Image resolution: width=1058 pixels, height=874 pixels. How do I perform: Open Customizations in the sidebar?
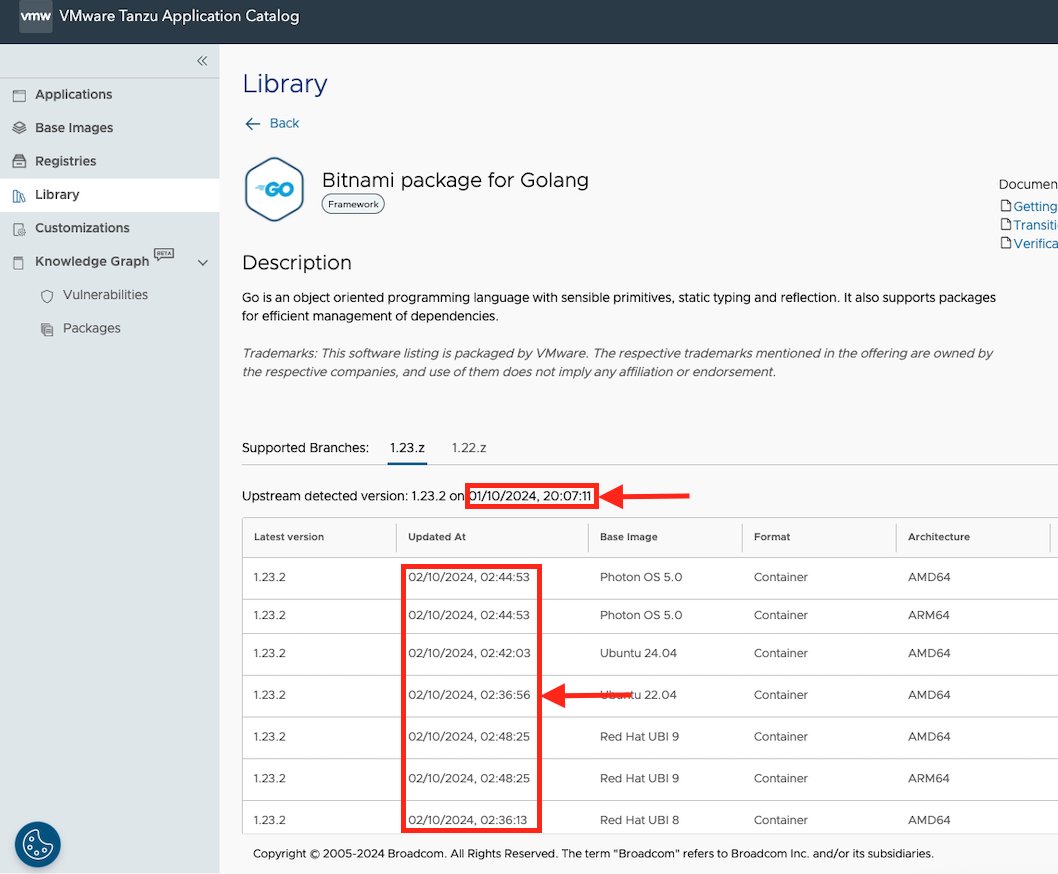[82, 227]
